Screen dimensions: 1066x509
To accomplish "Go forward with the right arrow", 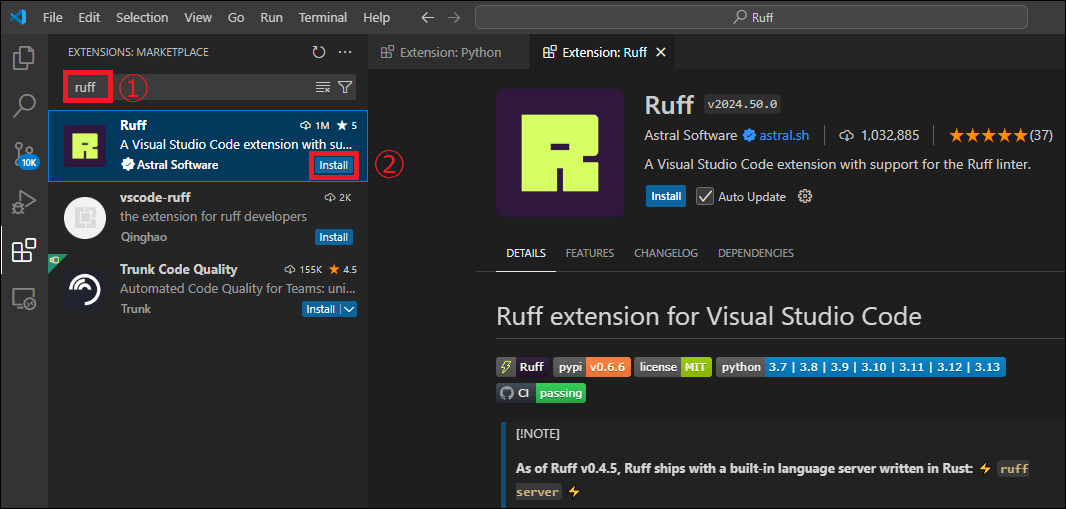I will coord(453,18).
